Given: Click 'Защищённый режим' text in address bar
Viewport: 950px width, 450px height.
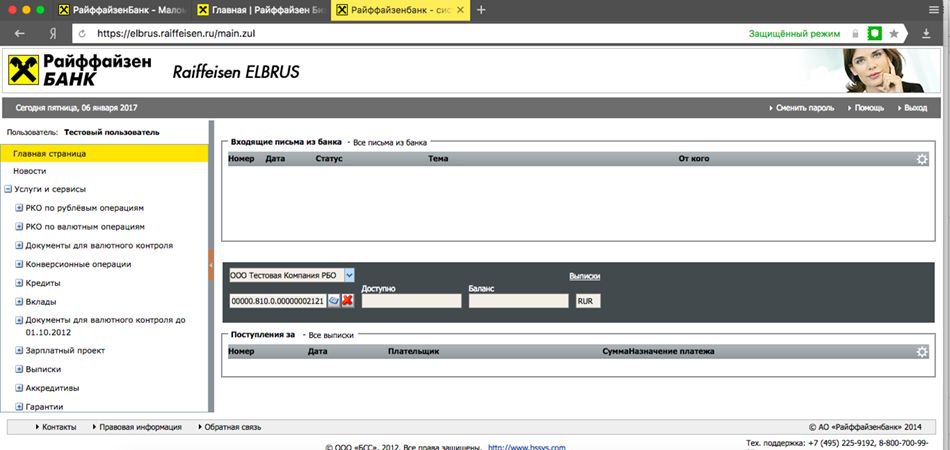Looking at the screenshot, I should point(794,34).
